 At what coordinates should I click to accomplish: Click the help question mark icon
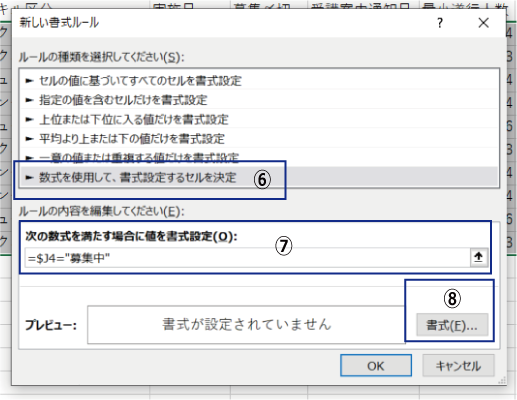pyautogui.click(x=440, y=23)
